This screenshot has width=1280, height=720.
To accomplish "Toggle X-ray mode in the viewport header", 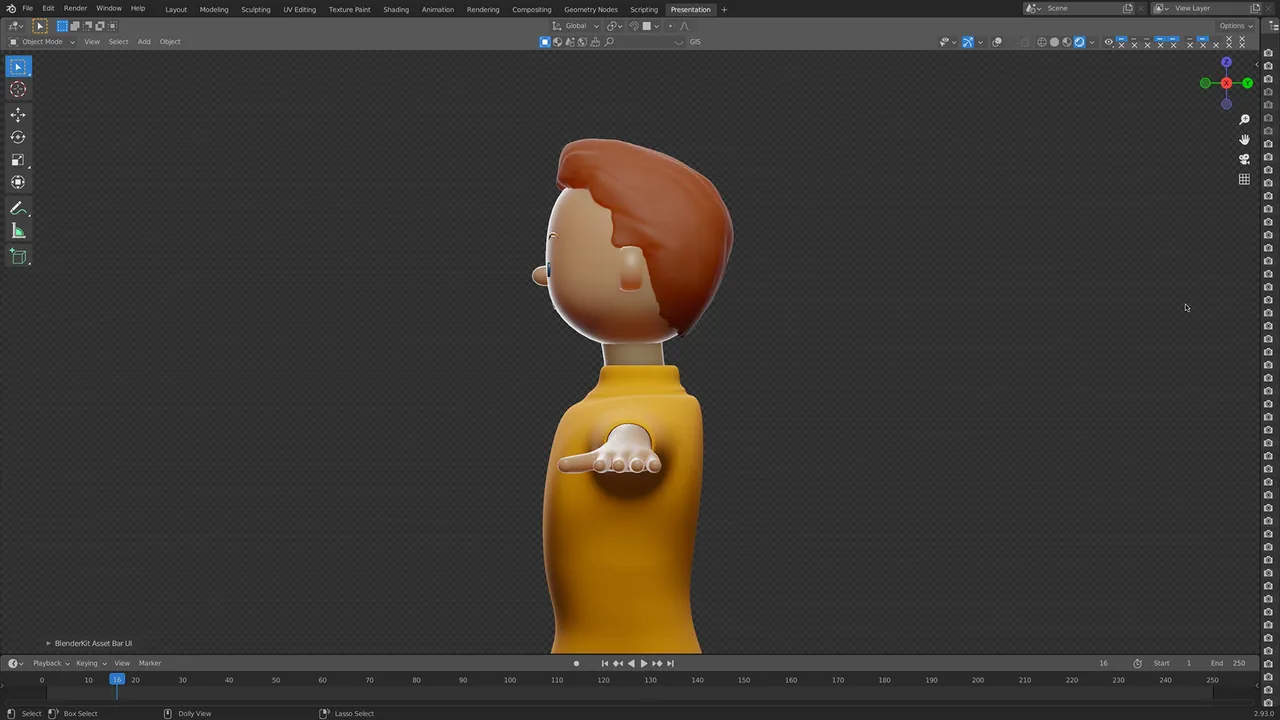I will (x=1024, y=42).
